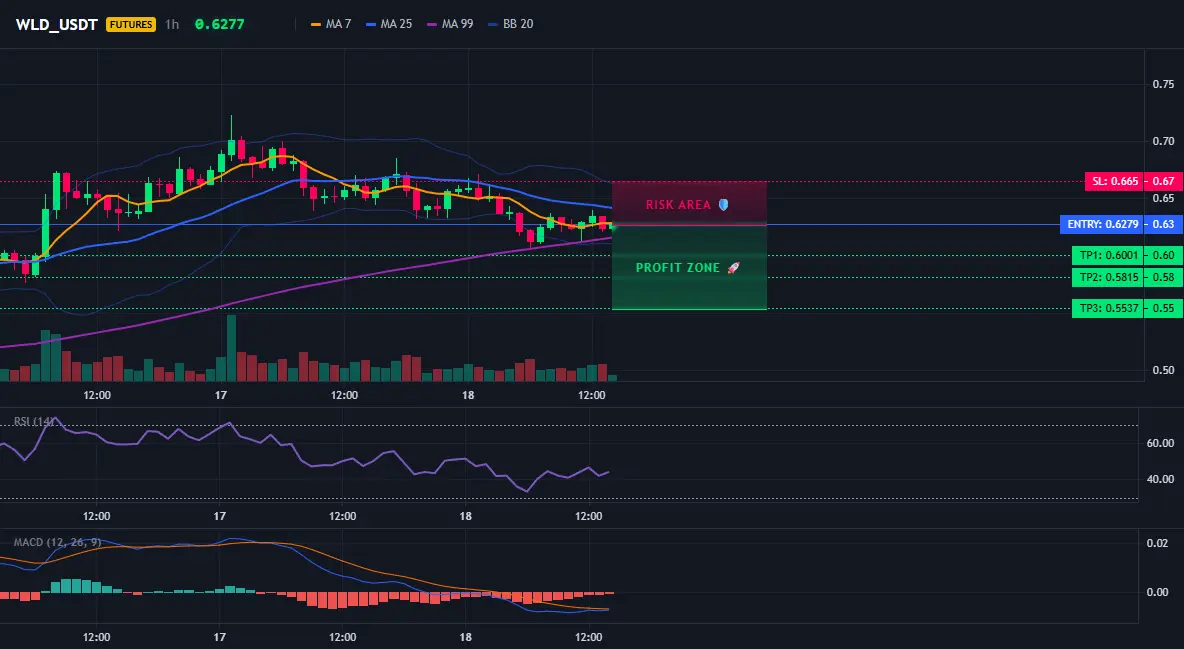1184x649 pixels.
Task: Click the TP1: 0.6001 label
Action: click(1107, 255)
